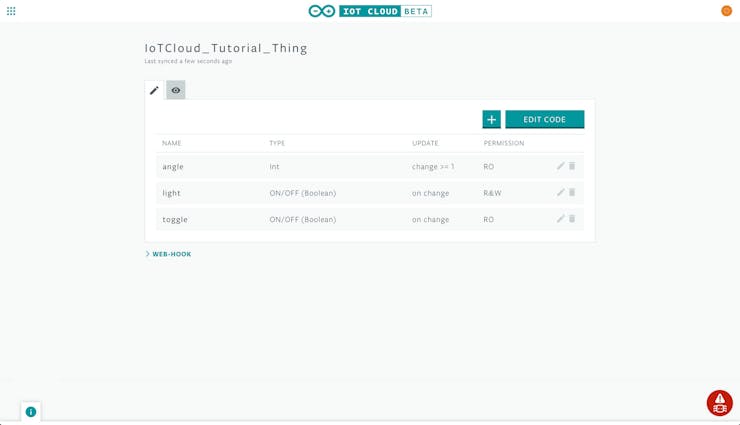Open the orange user profile avatar

point(726,11)
